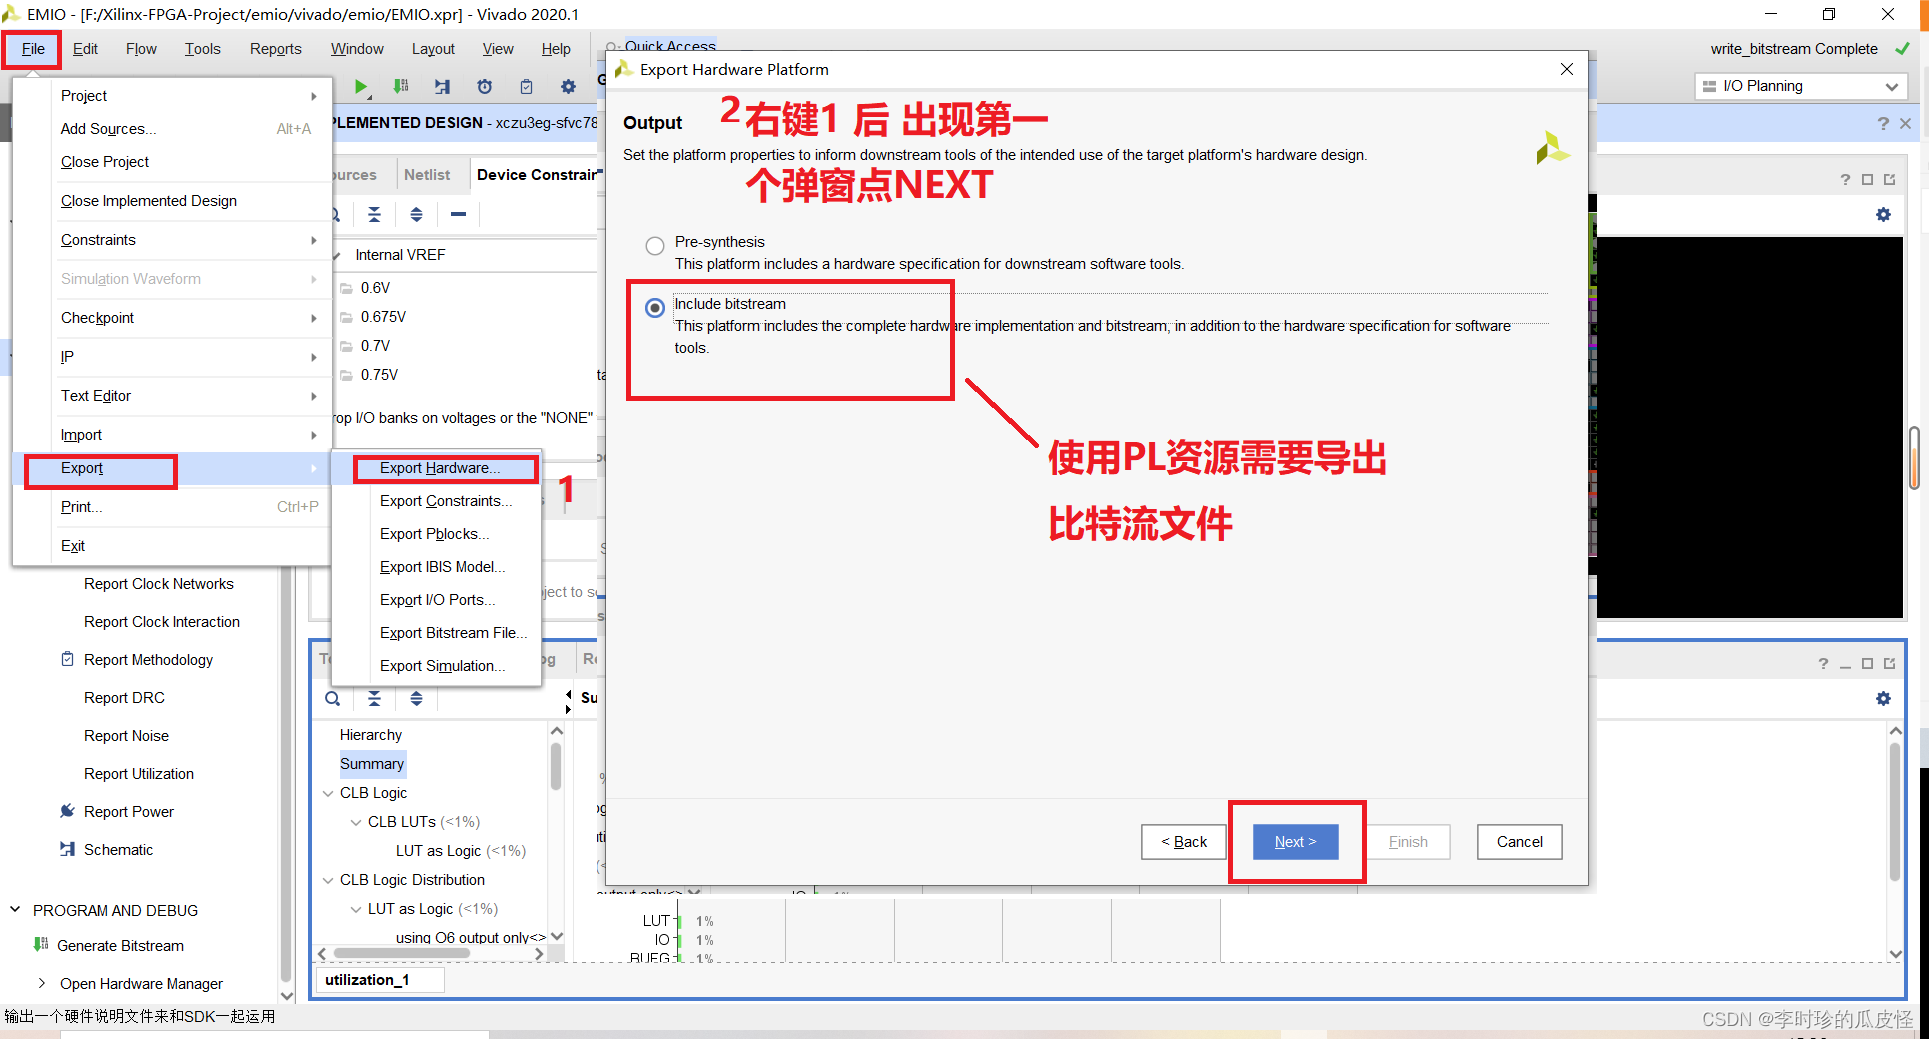Select the Pre-synthesis radio option
Screen dimensions: 1929x1039
[655, 246]
